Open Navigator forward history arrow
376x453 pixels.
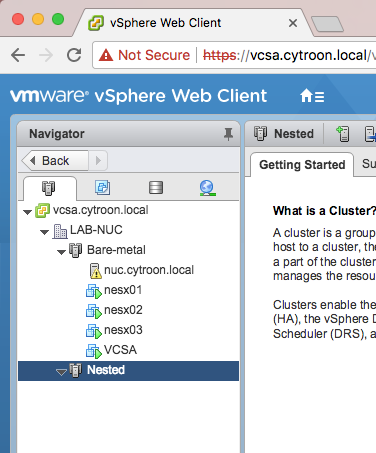98,161
